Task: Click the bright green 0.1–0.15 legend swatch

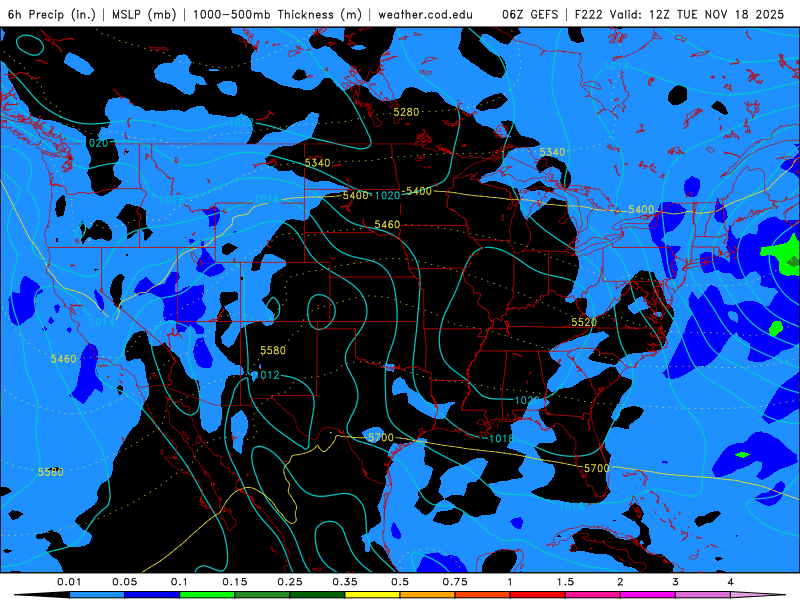Action: point(207,595)
